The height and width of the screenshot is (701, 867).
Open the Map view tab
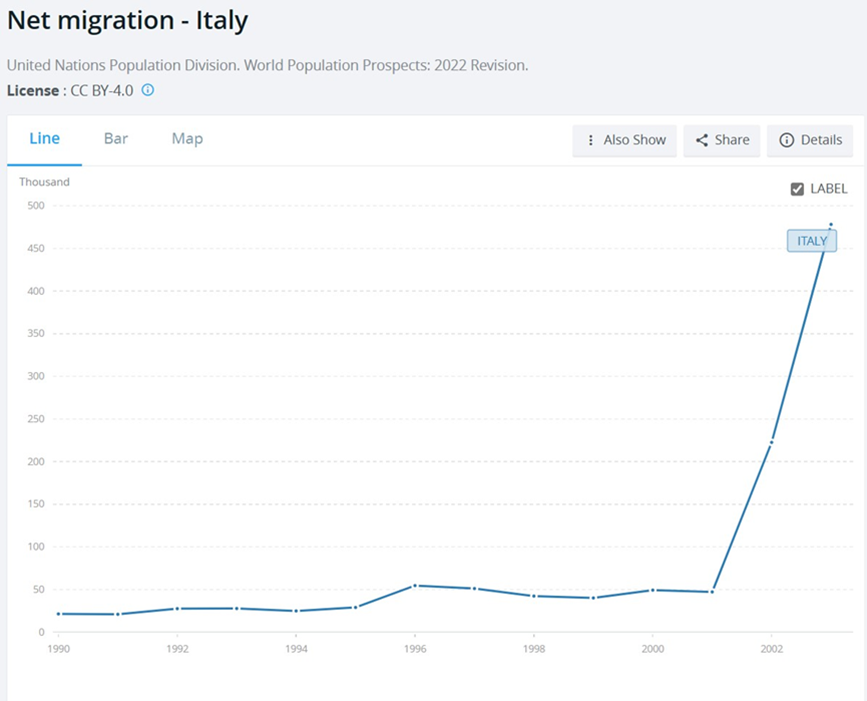(187, 139)
